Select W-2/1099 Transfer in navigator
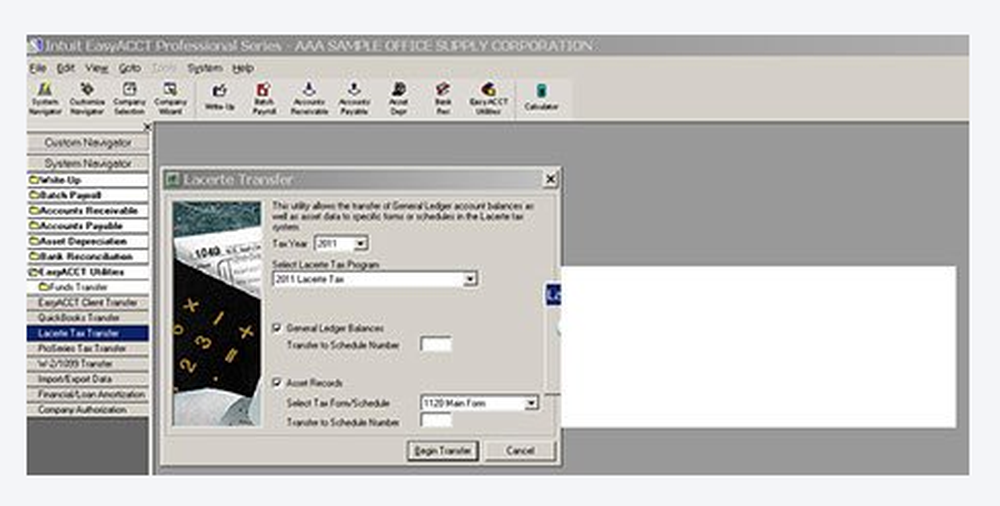This screenshot has height=506, width=1000. [x=87, y=364]
